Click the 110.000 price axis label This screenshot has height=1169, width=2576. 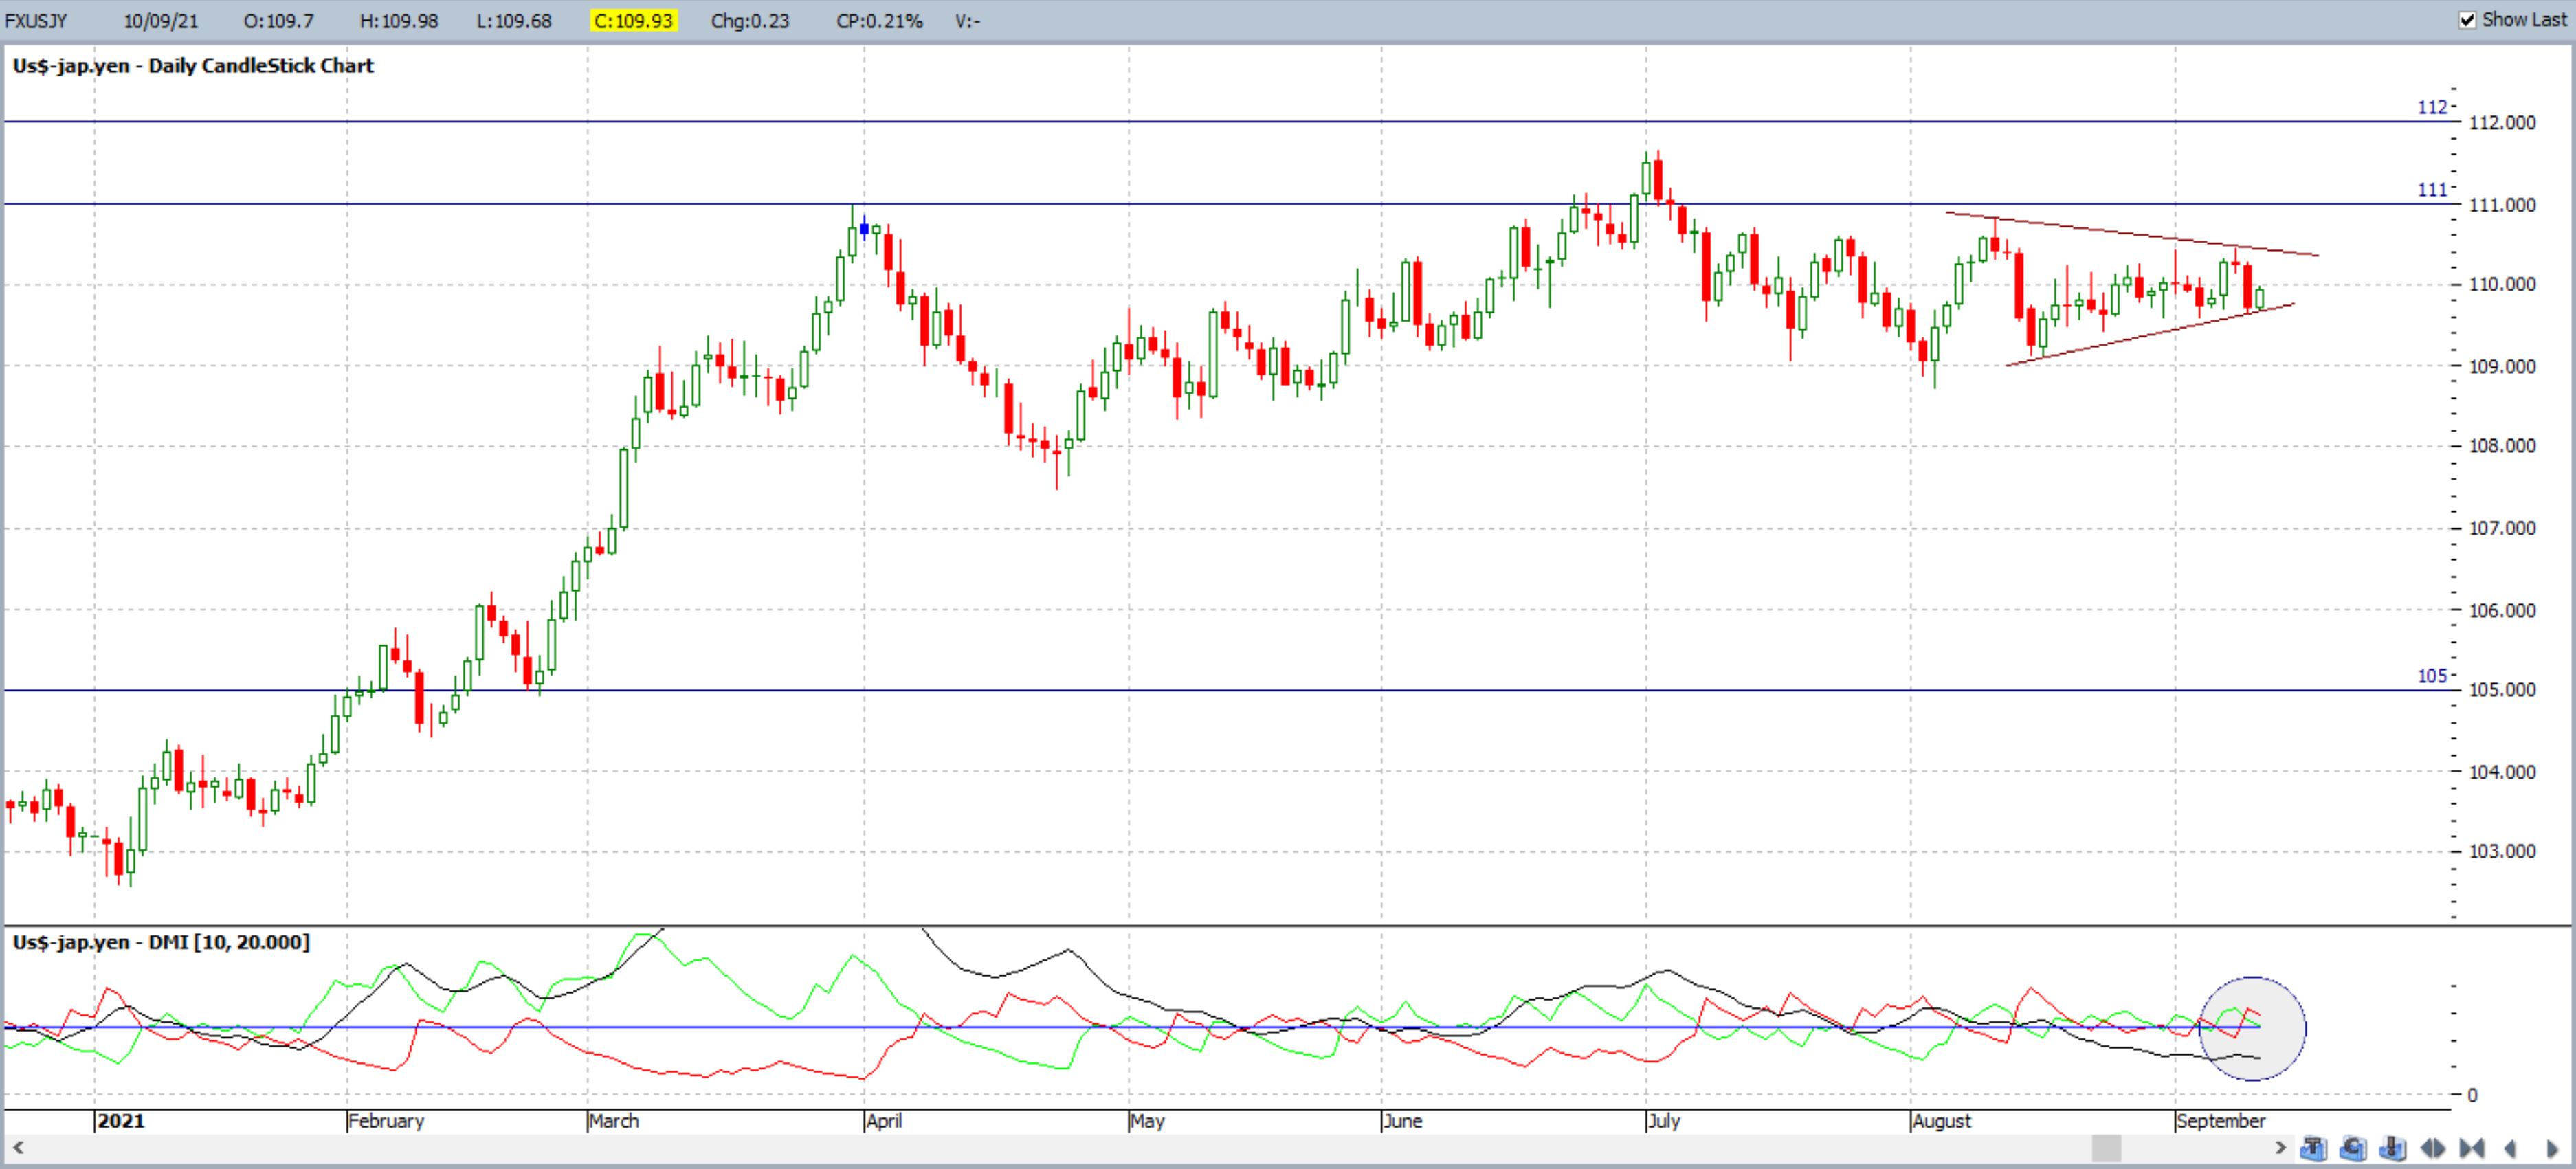(2502, 284)
